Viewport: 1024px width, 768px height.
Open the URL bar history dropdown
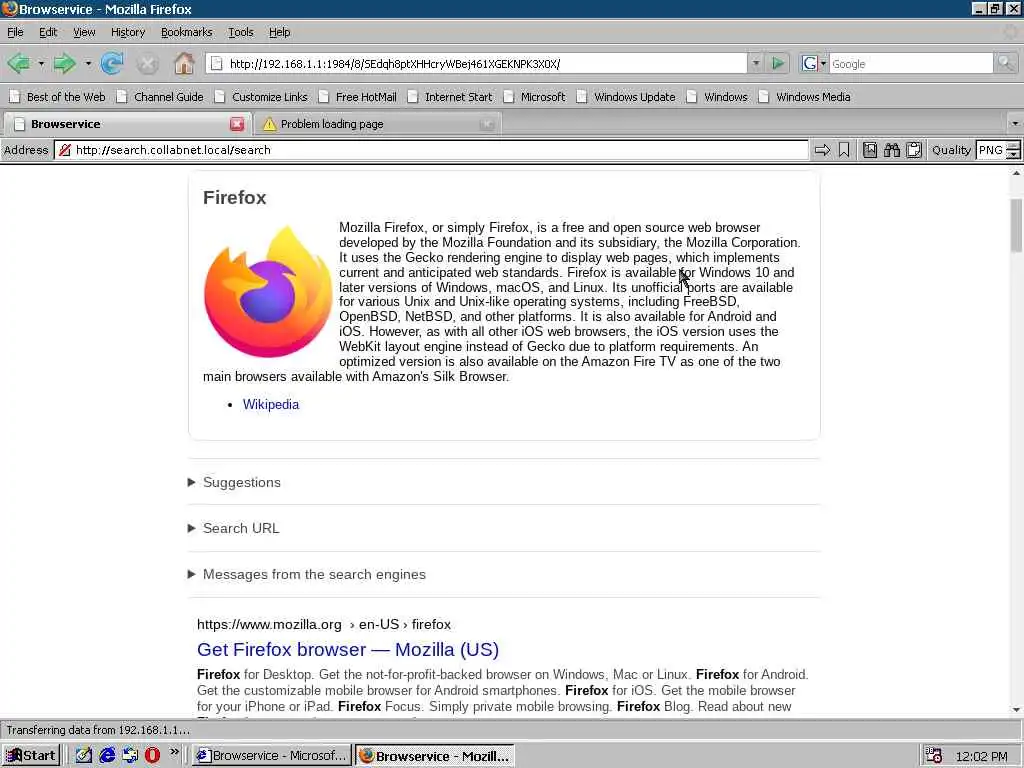coord(756,63)
